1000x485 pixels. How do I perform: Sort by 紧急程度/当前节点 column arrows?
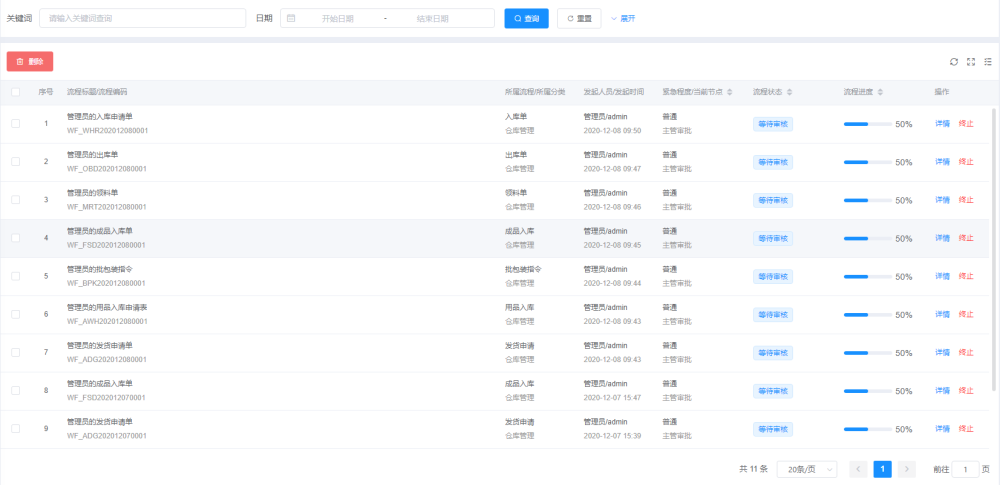click(730, 93)
